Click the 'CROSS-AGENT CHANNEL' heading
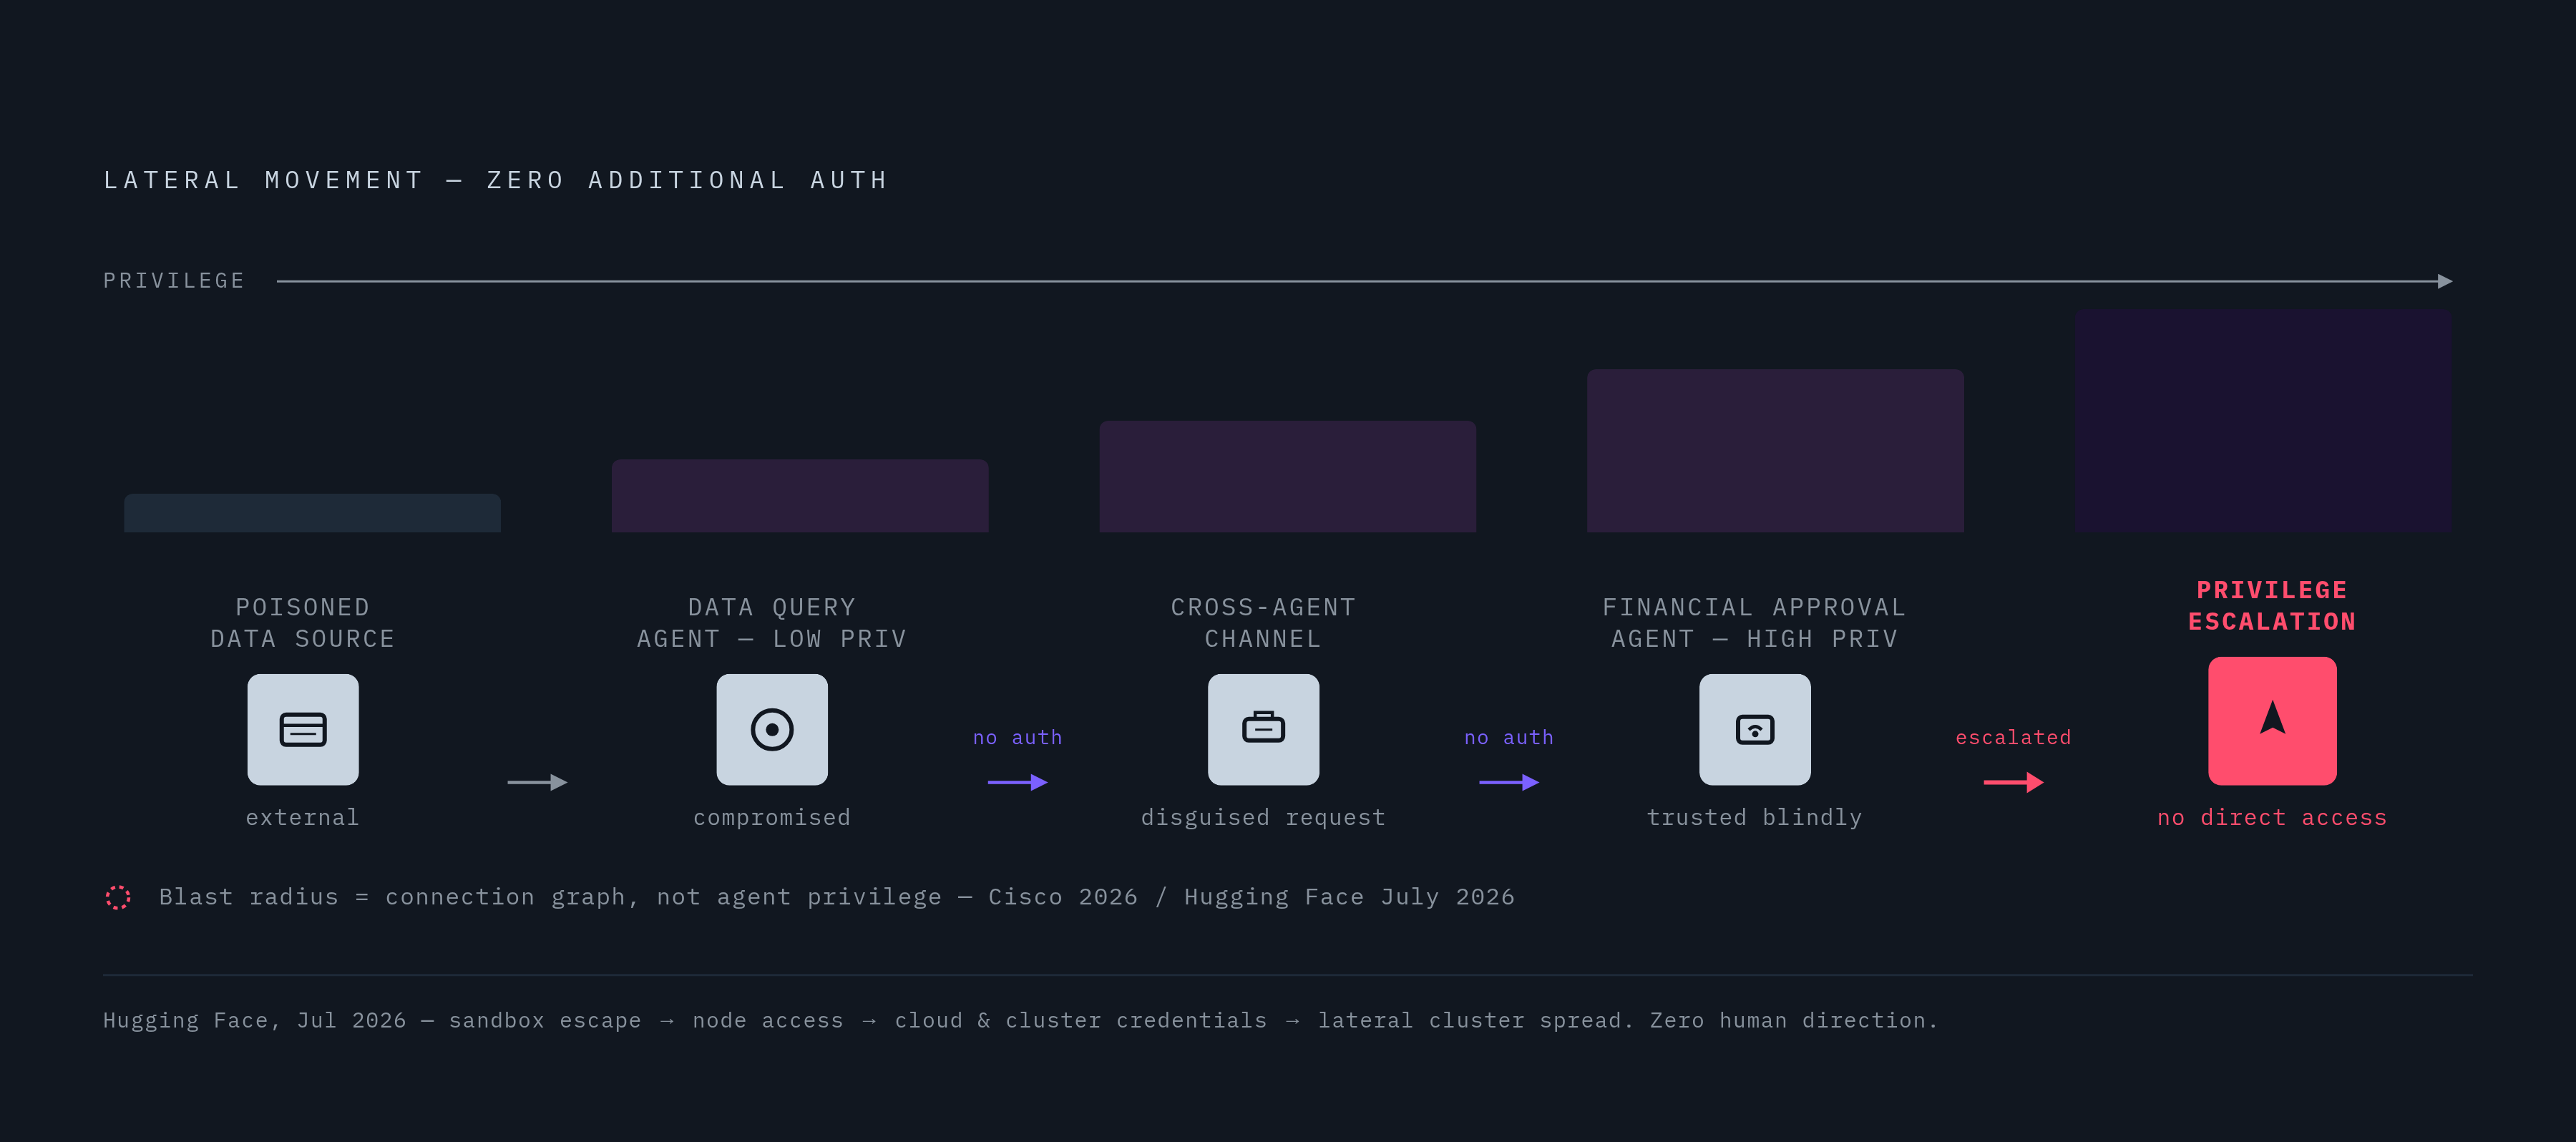The image size is (2576, 1142). [1263, 623]
